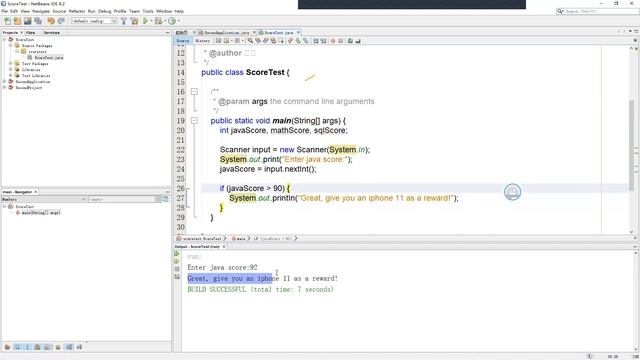Click the Redo toolbar icon
Screen dimensions: 640x360
61,21
